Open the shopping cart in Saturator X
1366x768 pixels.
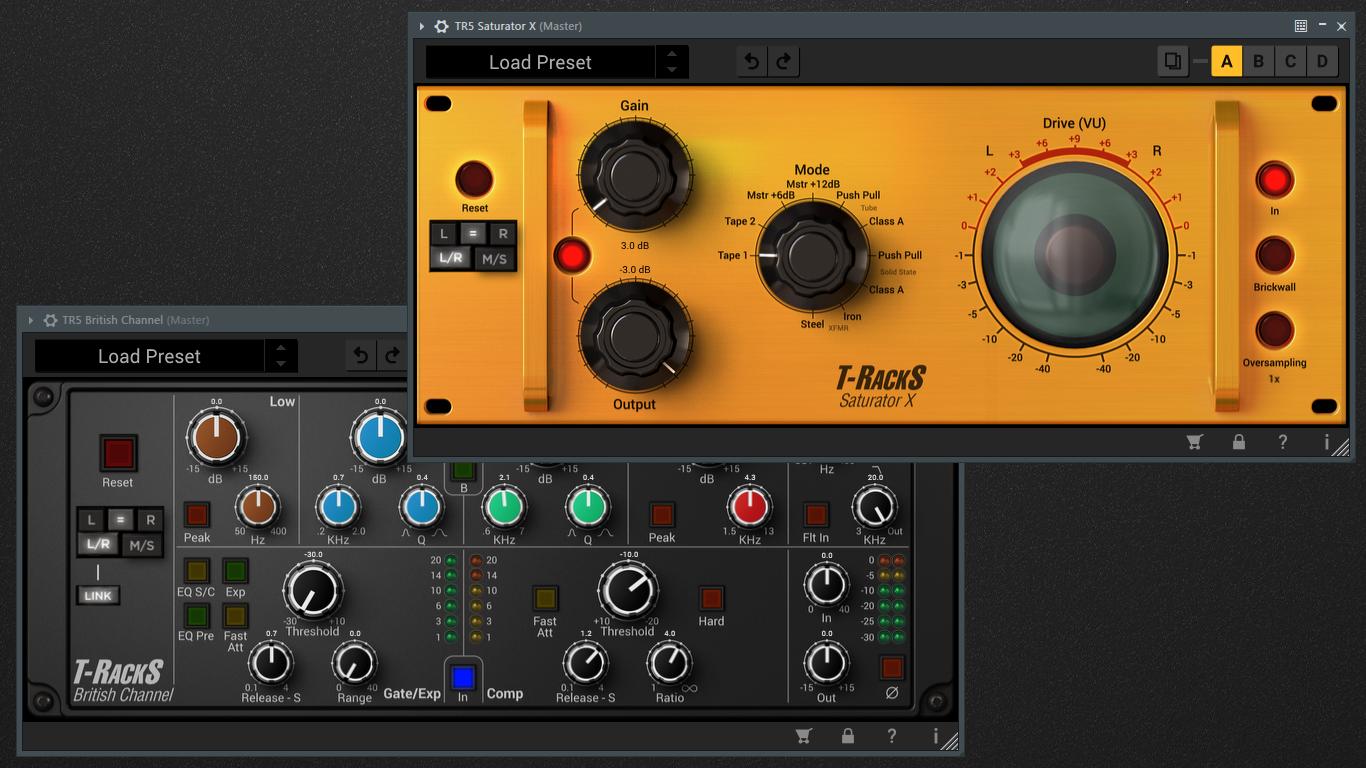[1194, 442]
